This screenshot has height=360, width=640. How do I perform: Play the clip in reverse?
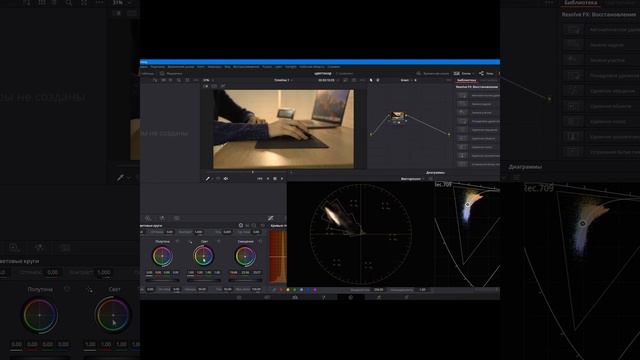[x=268, y=179]
